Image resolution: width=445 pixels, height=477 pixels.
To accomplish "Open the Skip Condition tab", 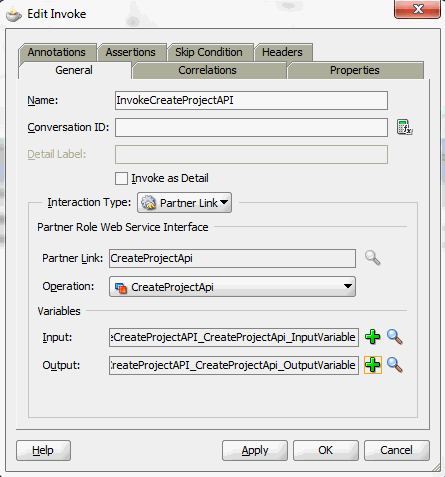I will coord(209,52).
